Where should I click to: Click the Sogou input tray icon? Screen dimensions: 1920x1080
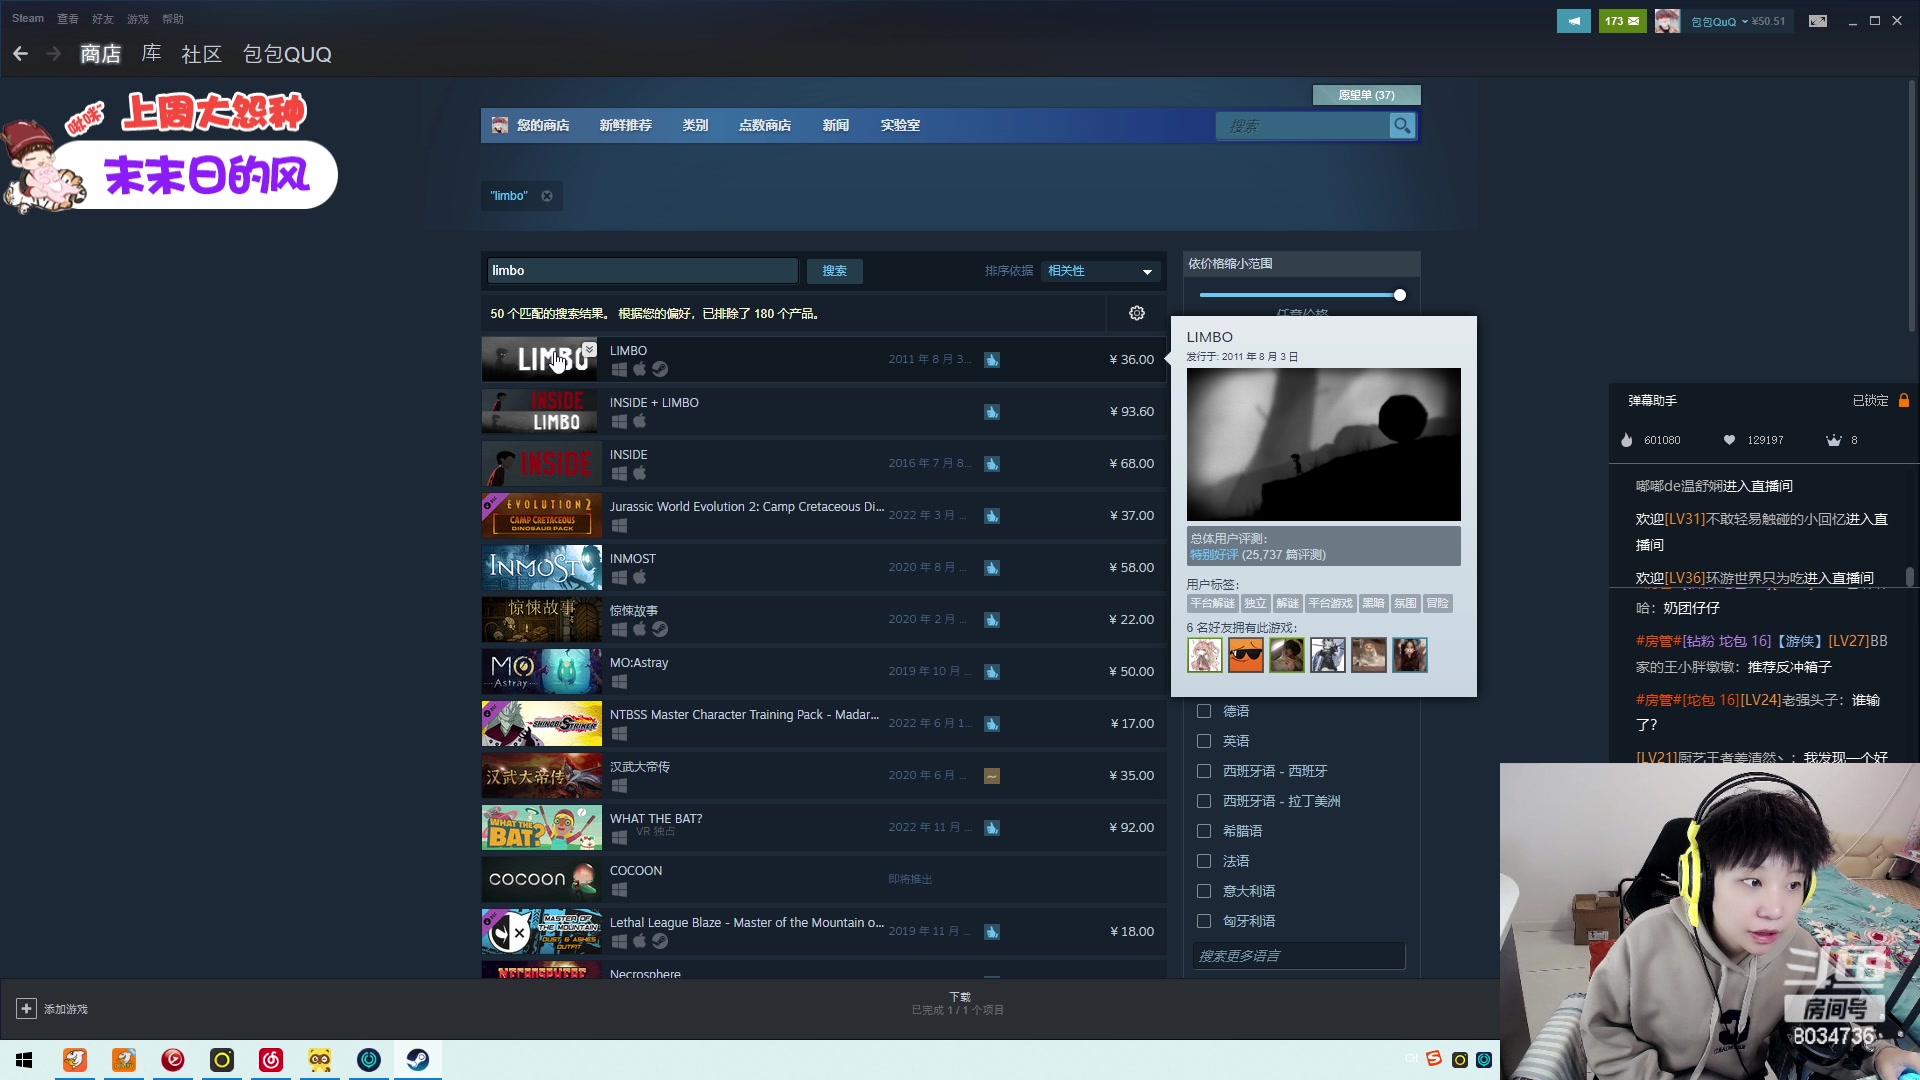[x=1434, y=1059]
